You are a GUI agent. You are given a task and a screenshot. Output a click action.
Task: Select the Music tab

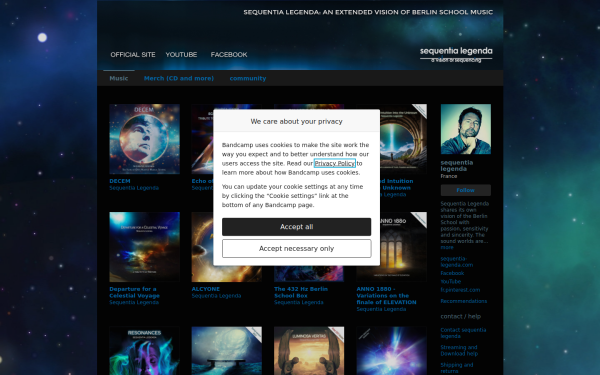119,78
